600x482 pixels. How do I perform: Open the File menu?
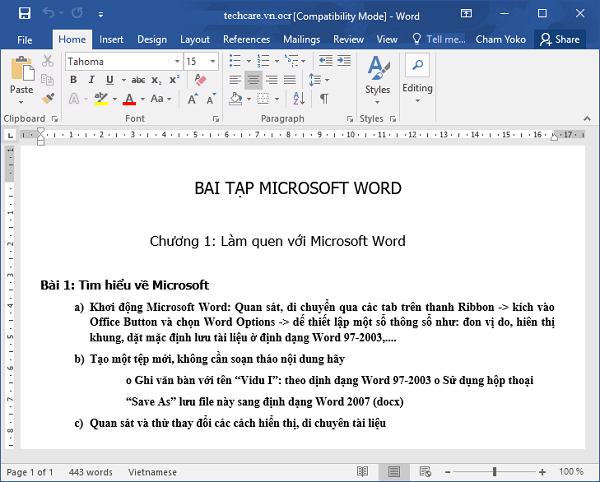[x=25, y=39]
